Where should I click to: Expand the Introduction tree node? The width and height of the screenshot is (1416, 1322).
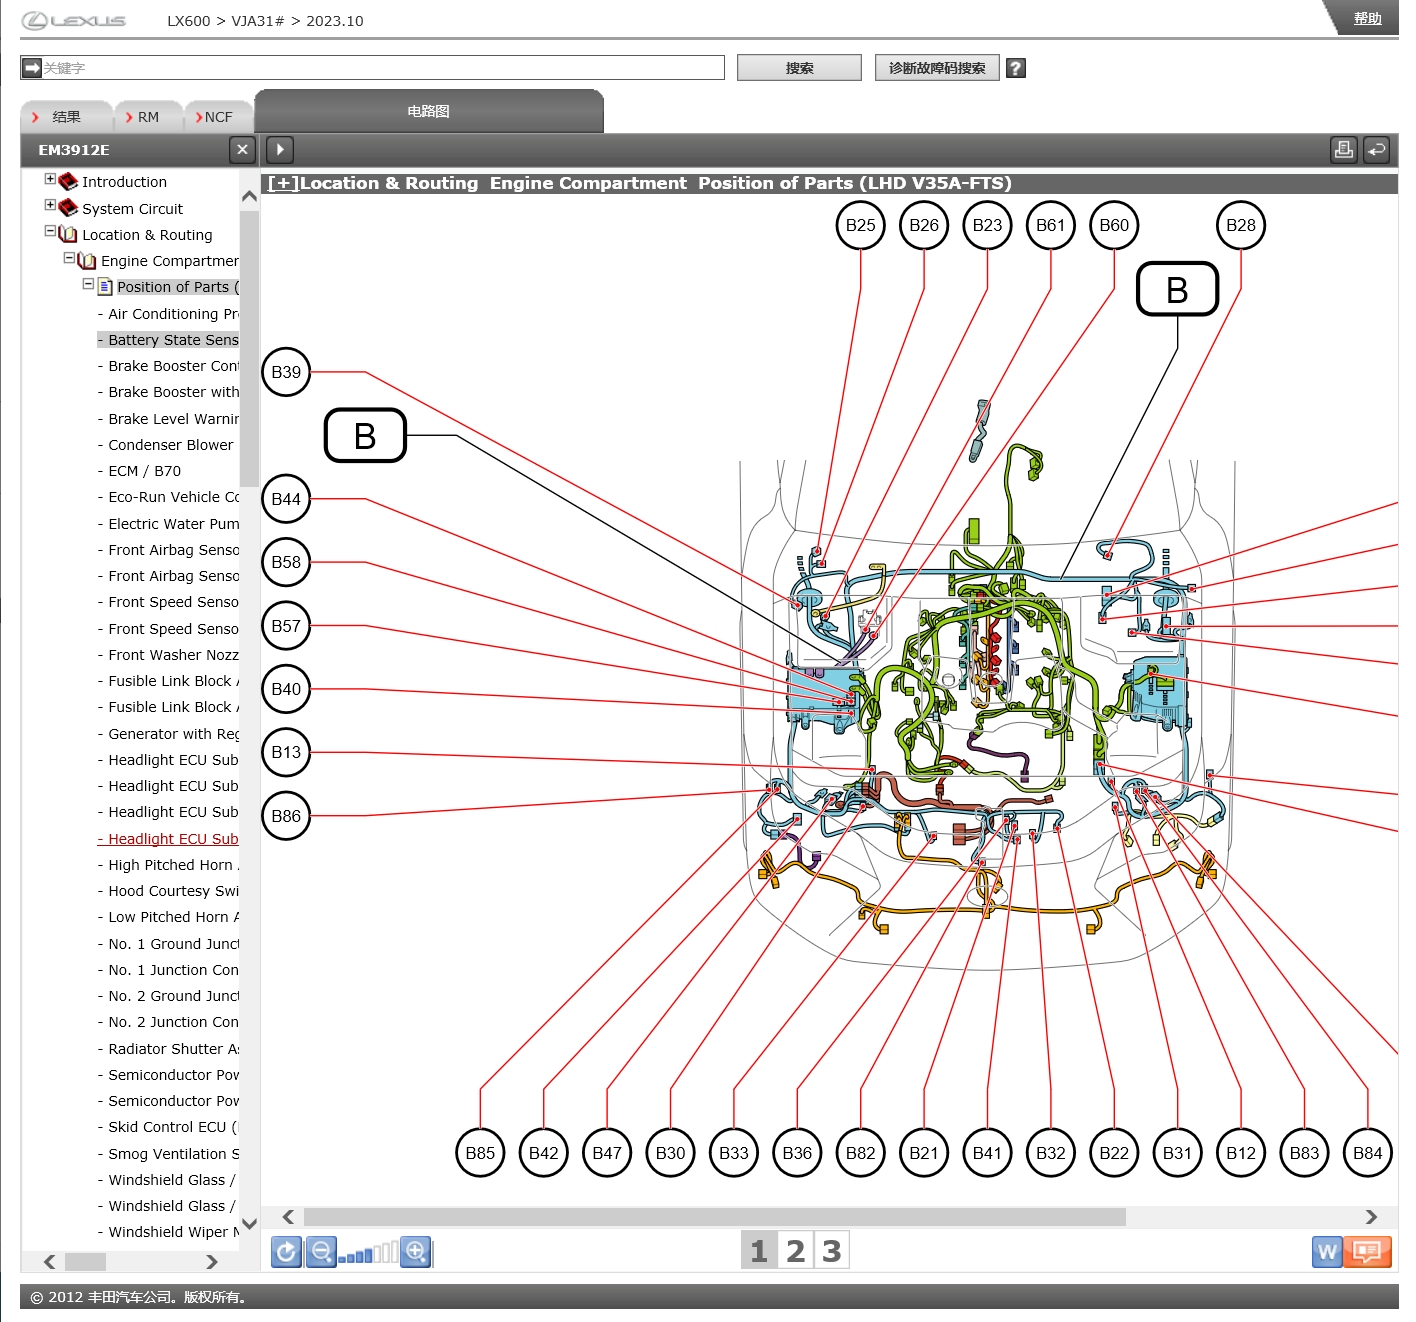(50, 180)
